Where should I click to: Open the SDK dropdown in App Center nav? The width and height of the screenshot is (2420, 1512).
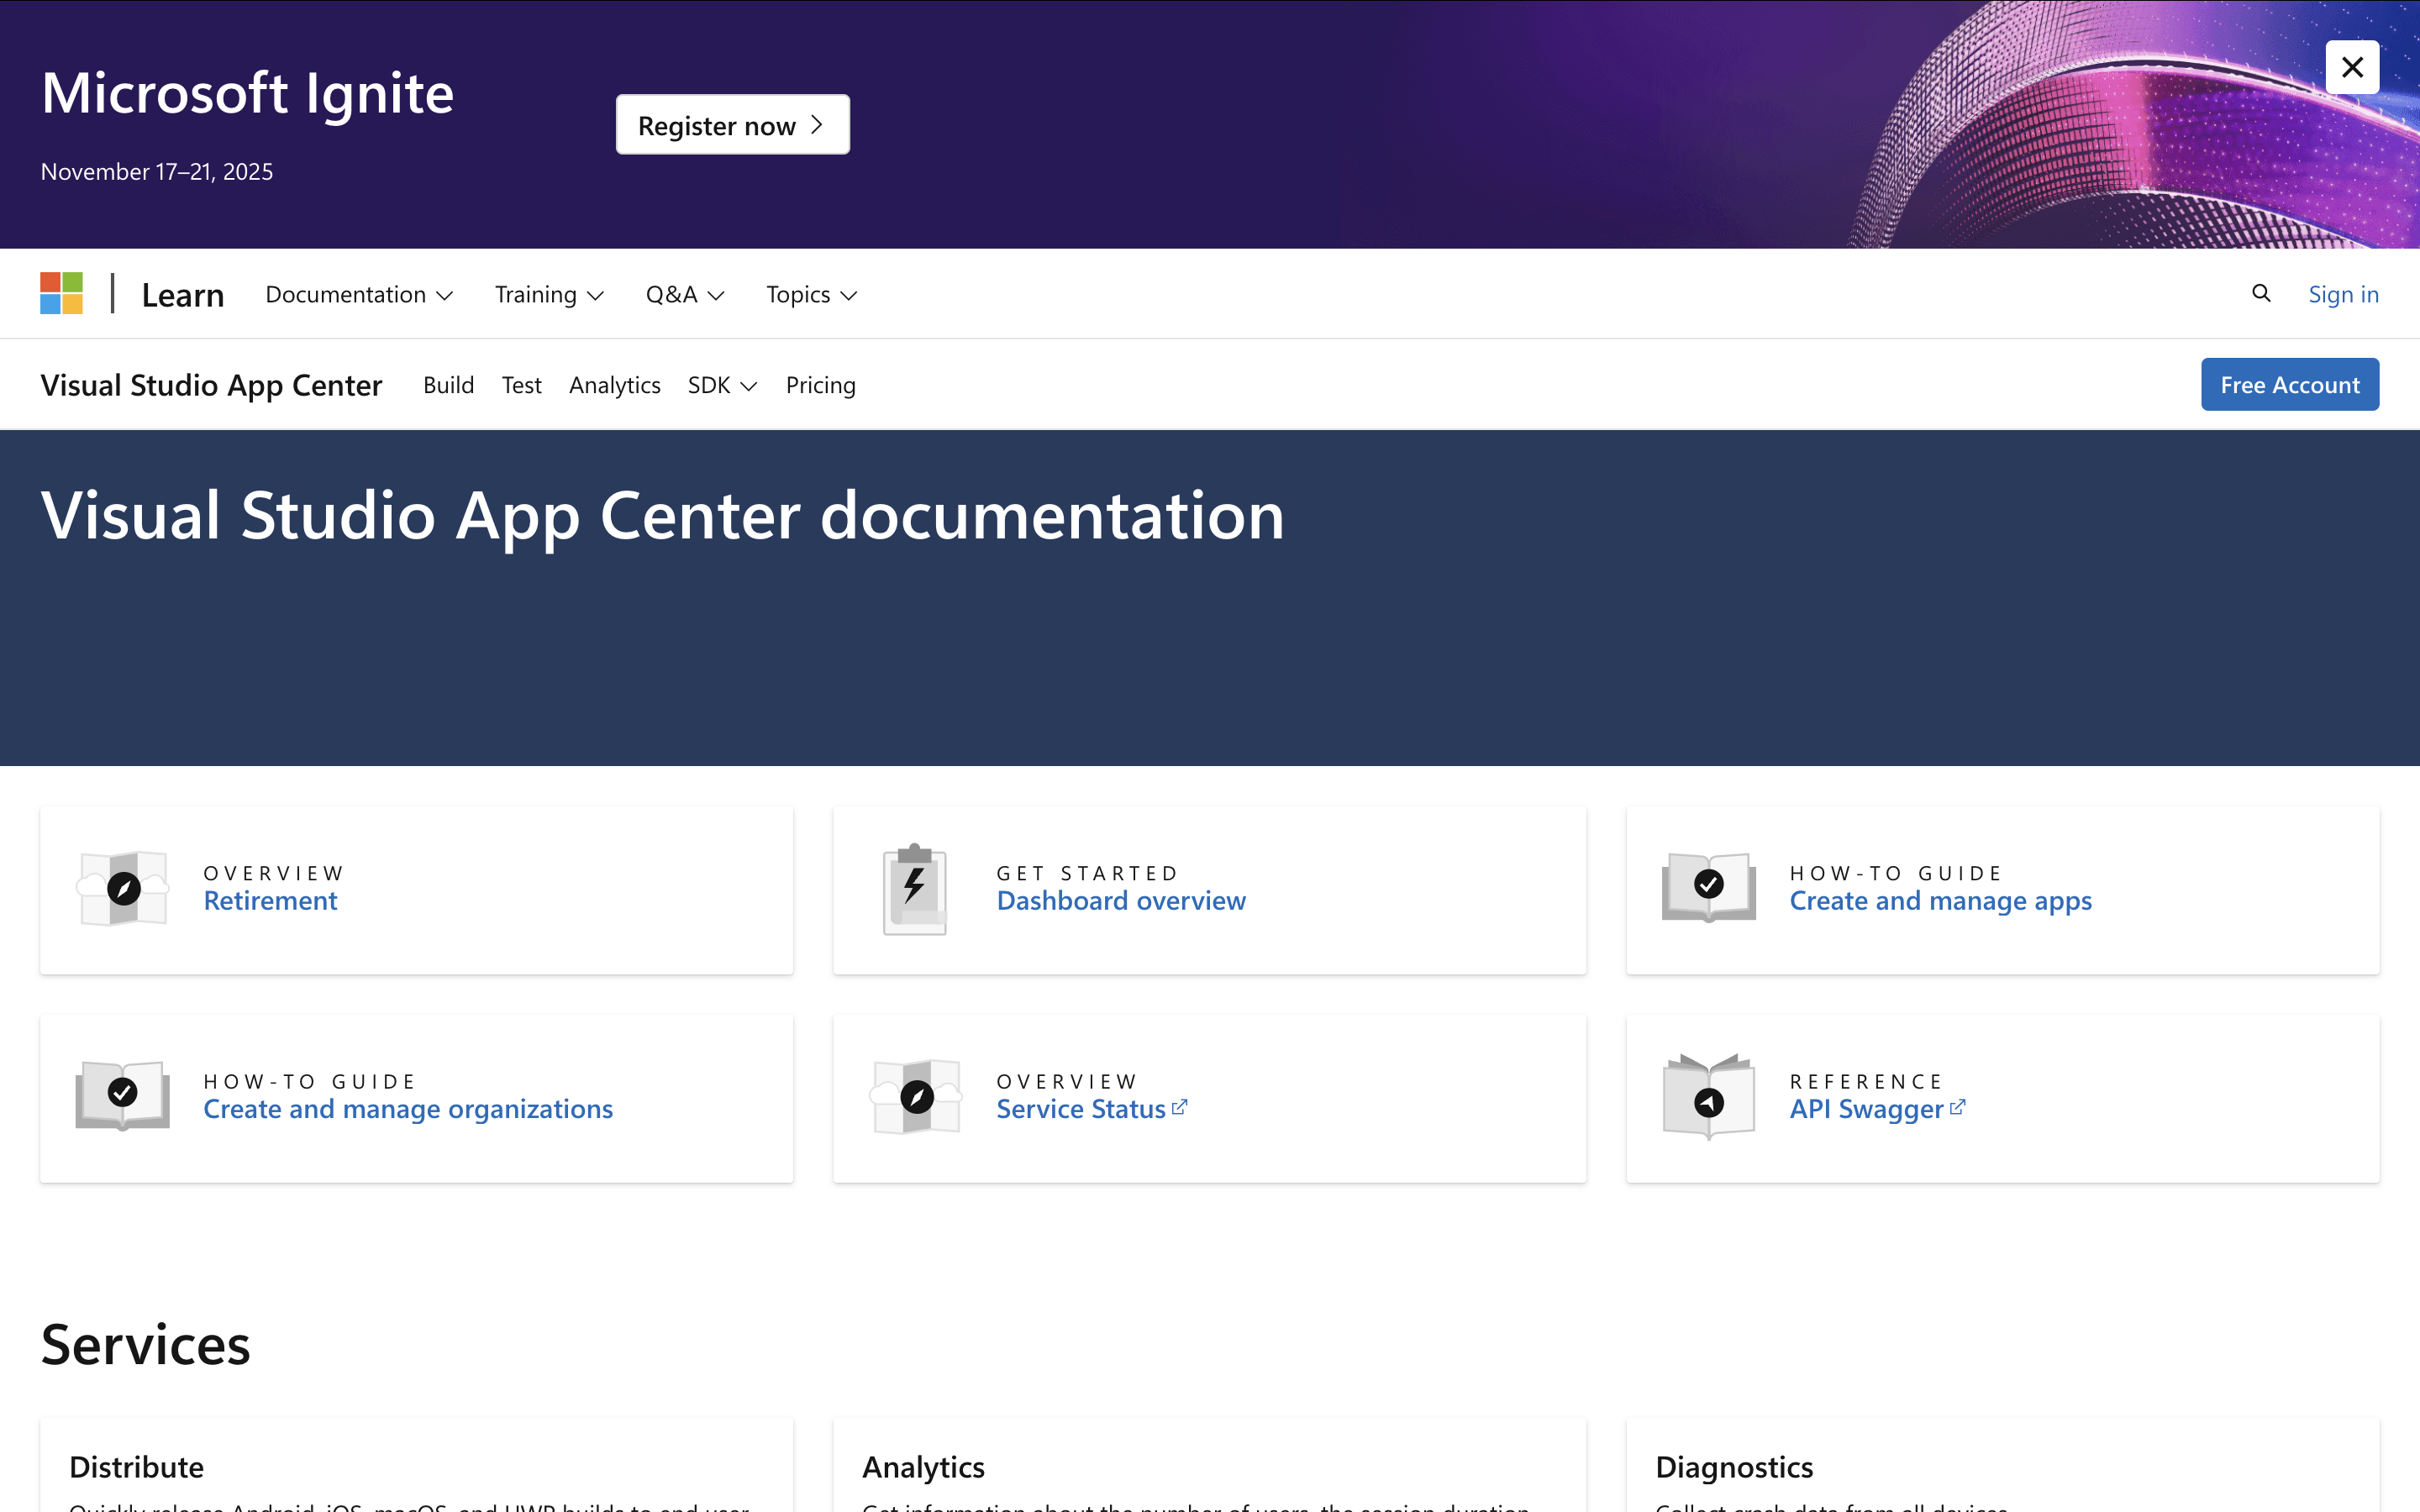tap(722, 385)
